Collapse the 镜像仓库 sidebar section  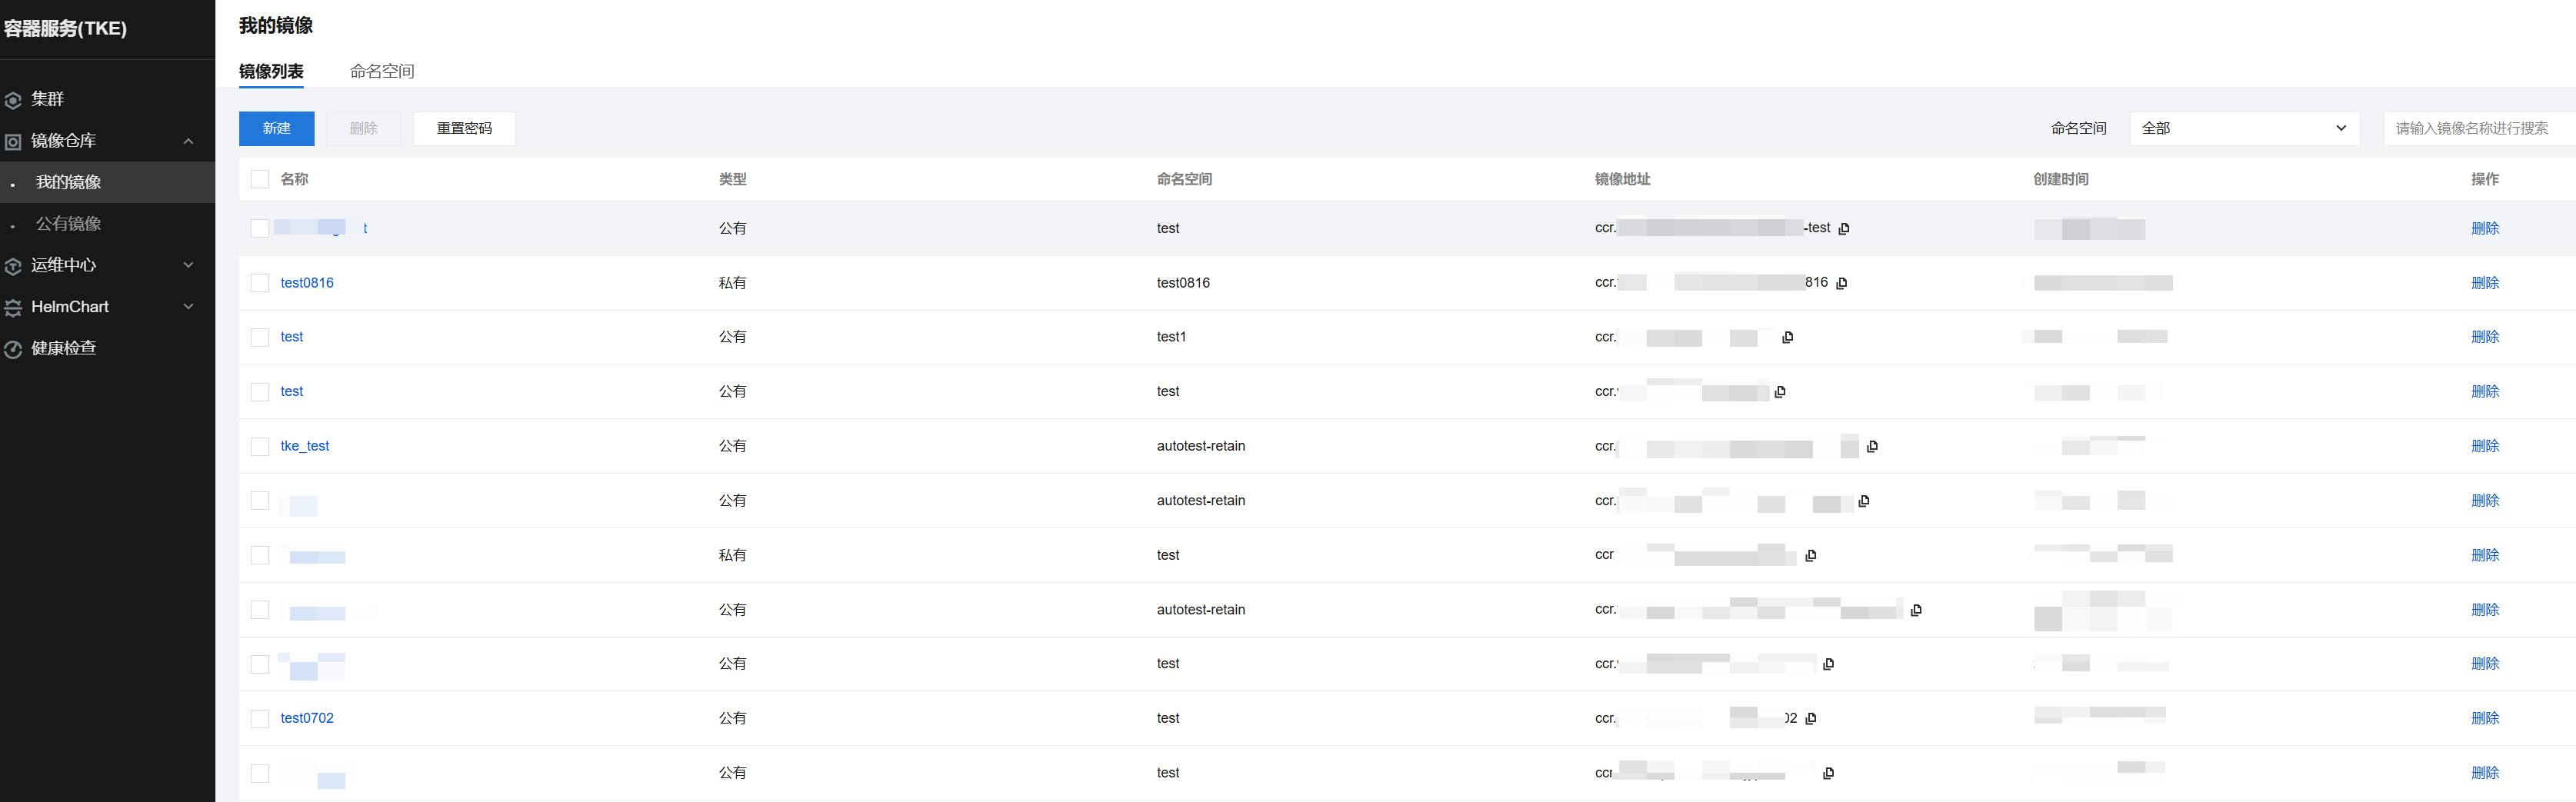(188, 141)
